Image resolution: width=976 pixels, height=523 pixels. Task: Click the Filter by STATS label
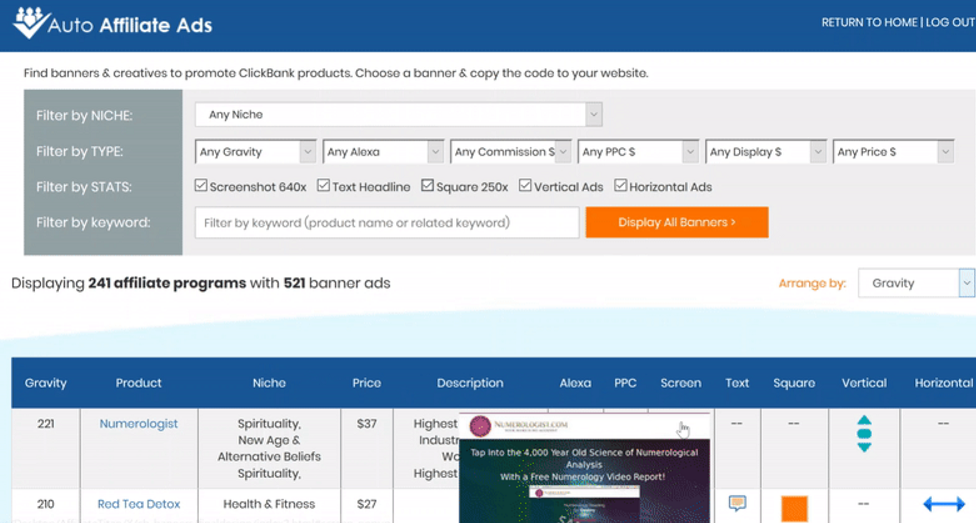point(83,187)
